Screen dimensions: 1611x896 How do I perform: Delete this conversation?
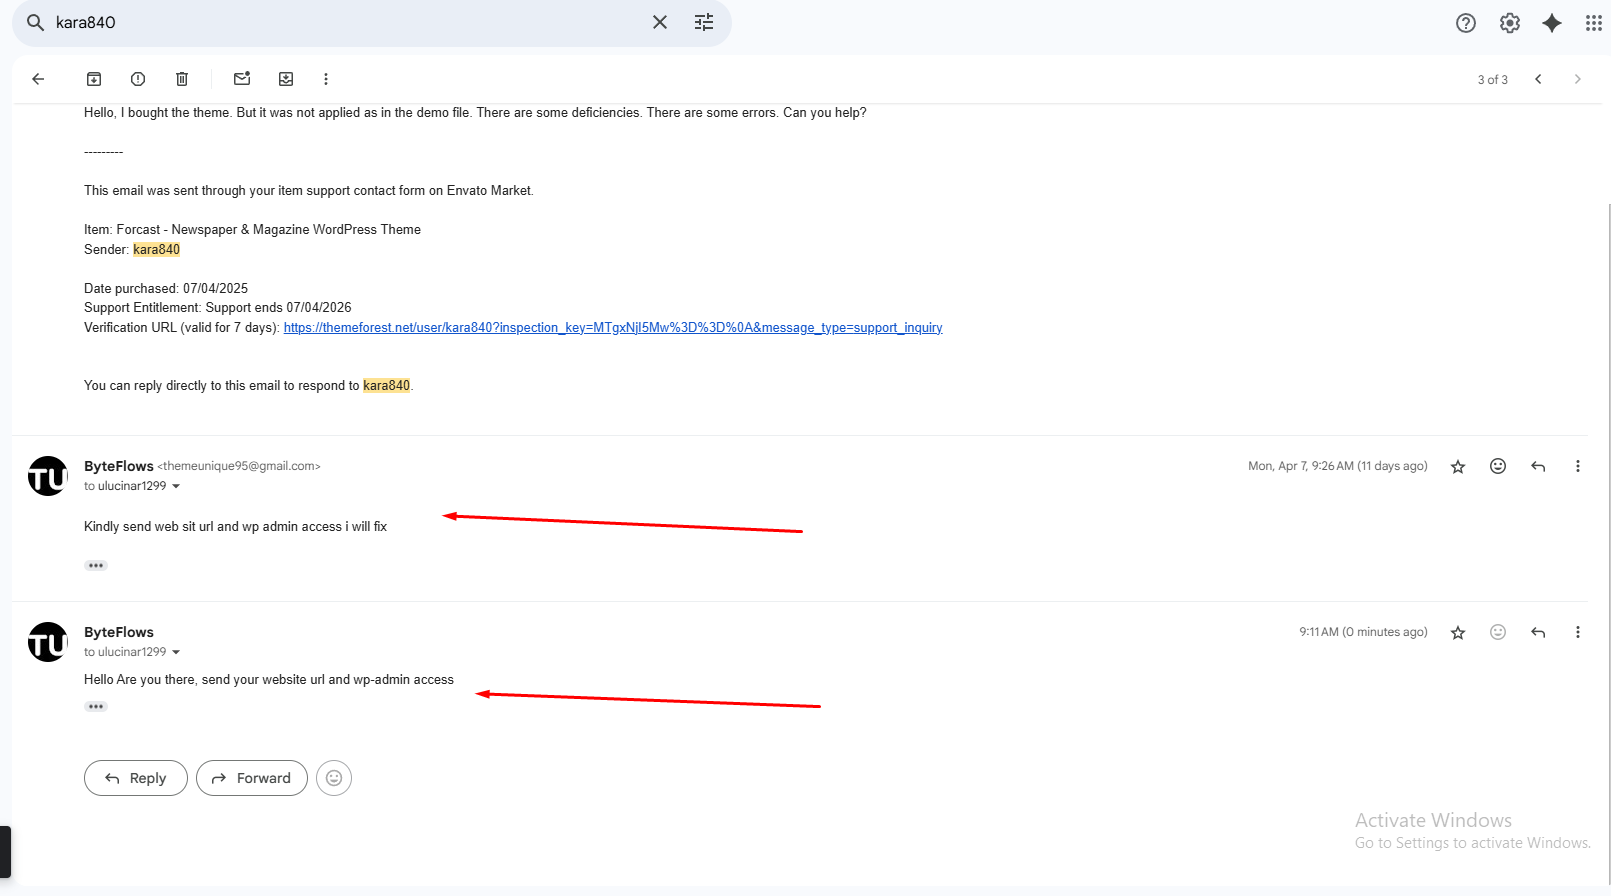[182, 79]
